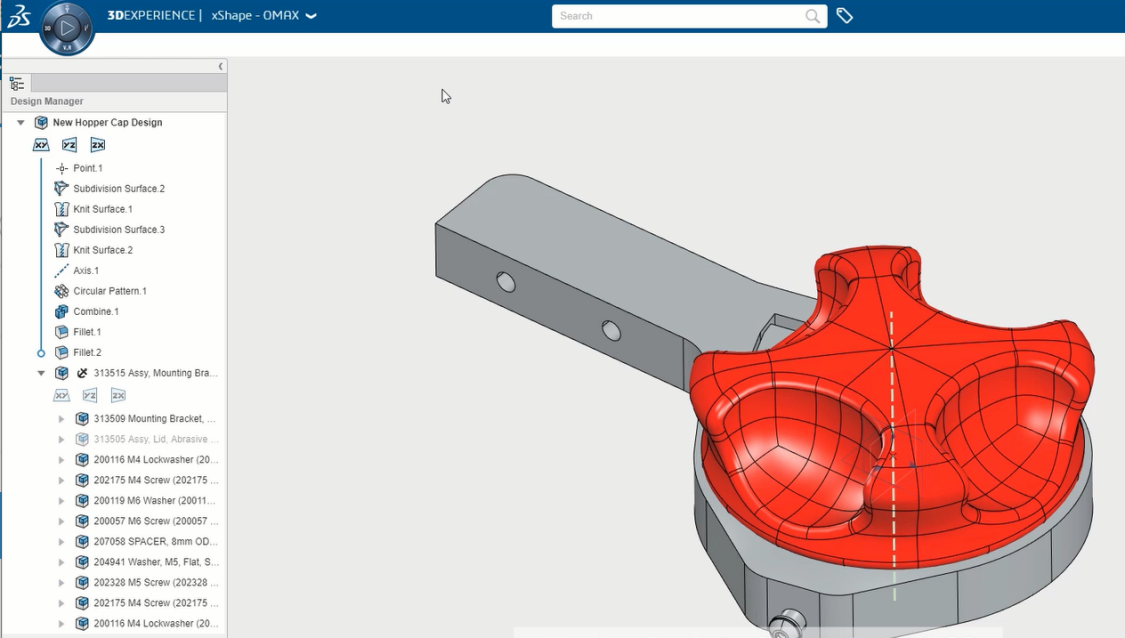Open the xShape - OMAX app dropdown
The width and height of the screenshot is (1125, 638).
click(x=311, y=16)
